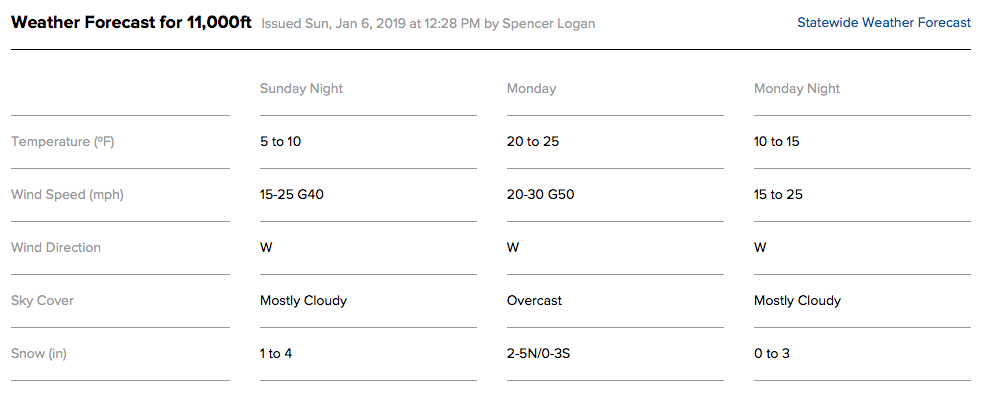Image resolution: width=991 pixels, height=404 pixels.
Task: Click Monday Night temperature 10 to 15
Action: (x=777, y=142)
